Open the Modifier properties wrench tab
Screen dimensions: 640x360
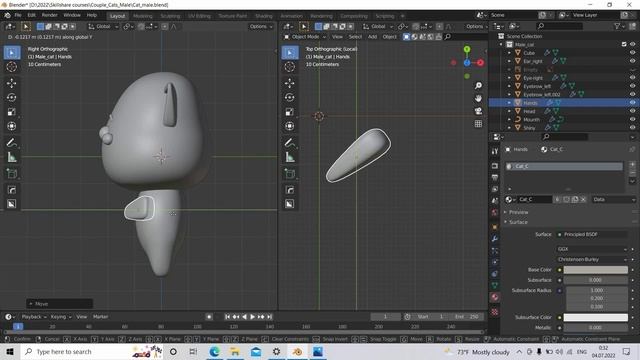(495, 239)
